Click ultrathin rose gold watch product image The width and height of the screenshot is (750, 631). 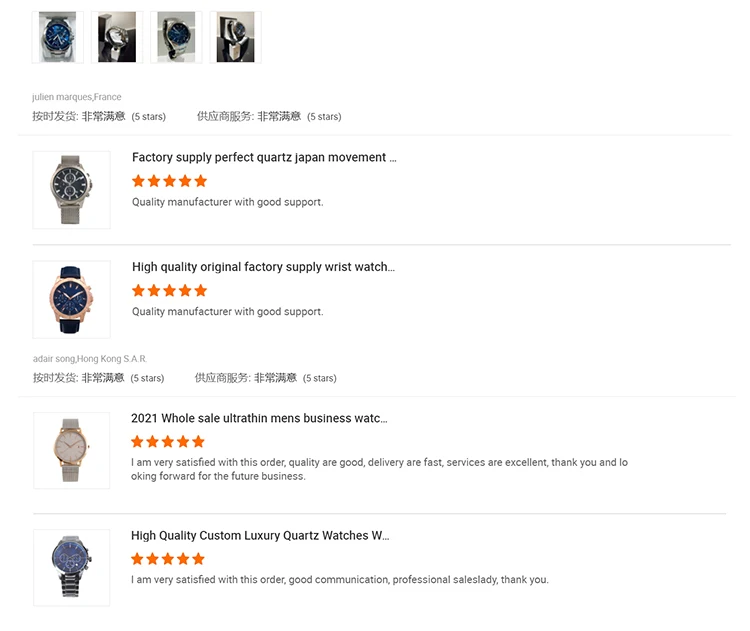71,450
